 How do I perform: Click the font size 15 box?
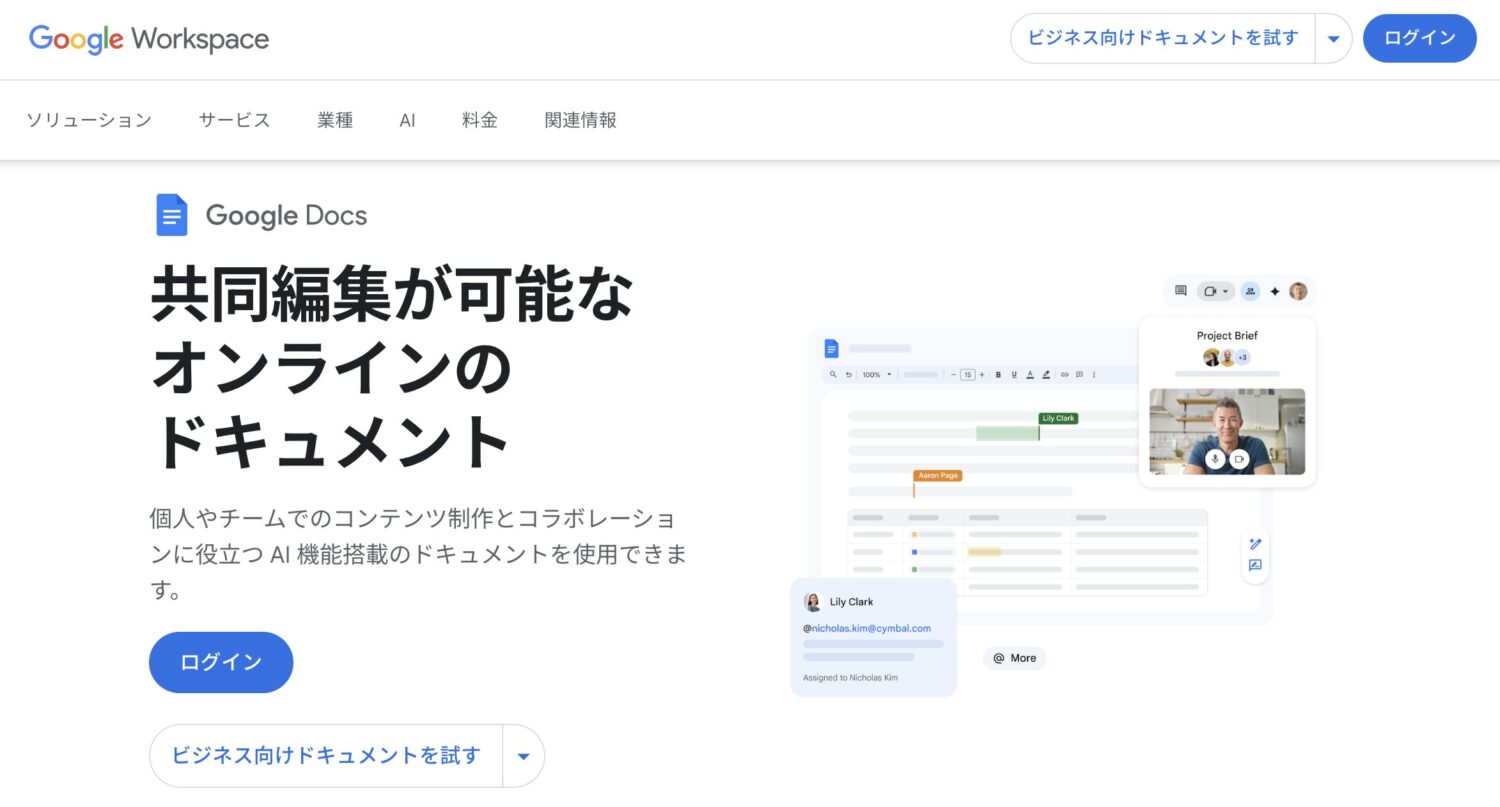(967, 374)
